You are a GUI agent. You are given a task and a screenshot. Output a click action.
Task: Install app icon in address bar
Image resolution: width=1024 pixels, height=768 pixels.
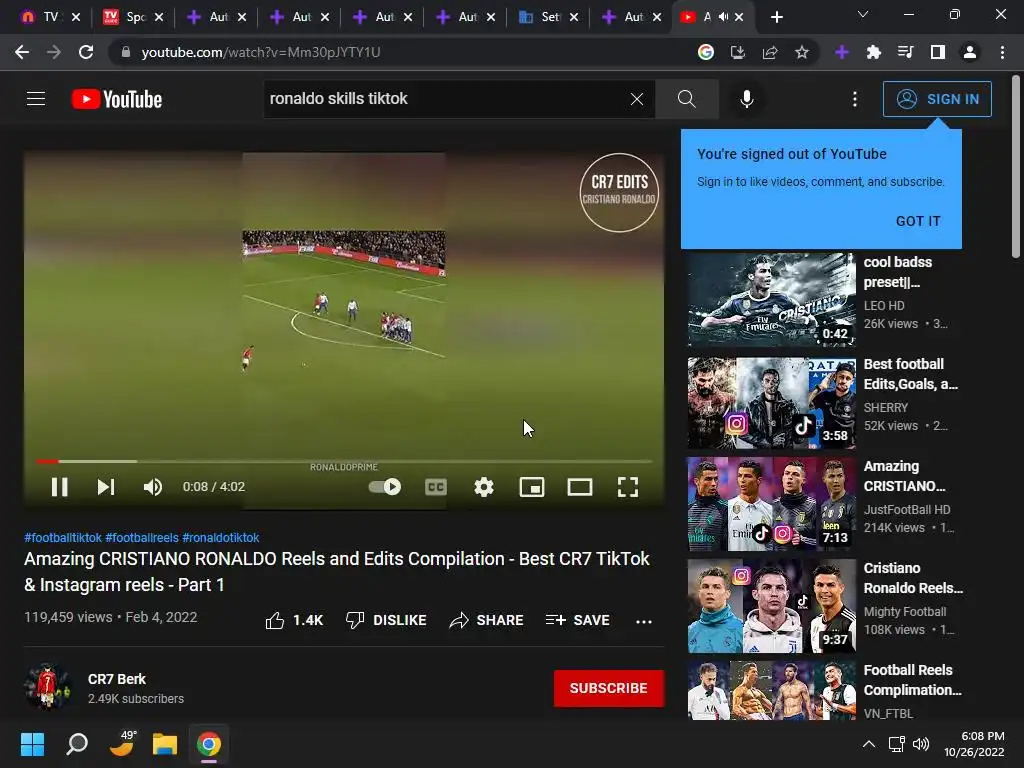[x=737, y=52]
